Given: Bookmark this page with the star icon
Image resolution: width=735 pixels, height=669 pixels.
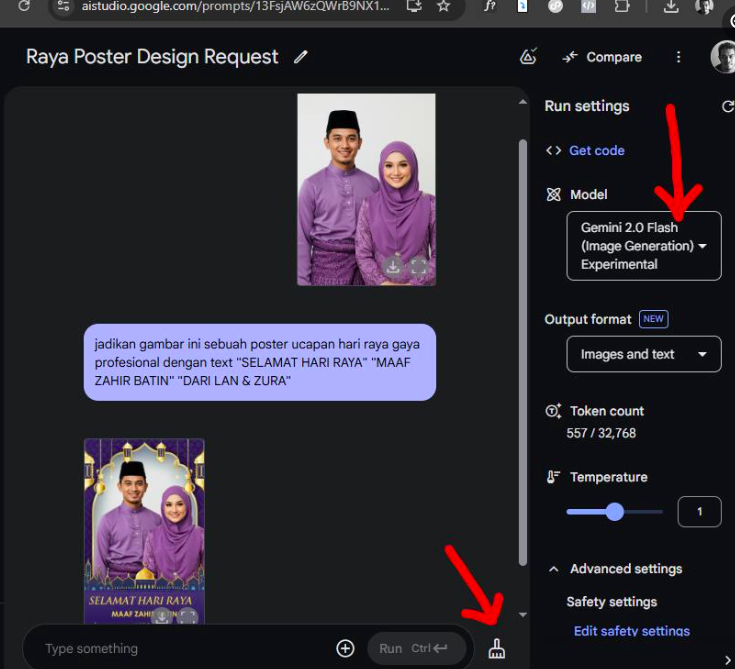Looking at the screenshot, I should click(443, 6).
